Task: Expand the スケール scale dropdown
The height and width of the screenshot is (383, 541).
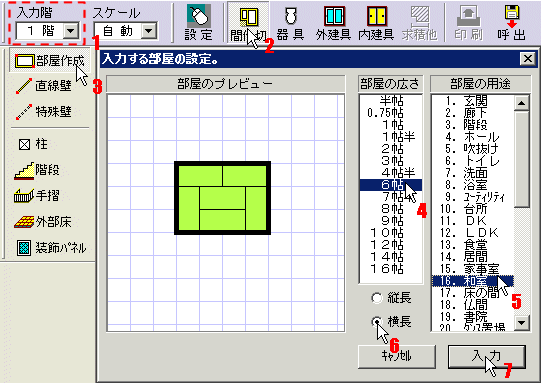Action: coord(149,31)
